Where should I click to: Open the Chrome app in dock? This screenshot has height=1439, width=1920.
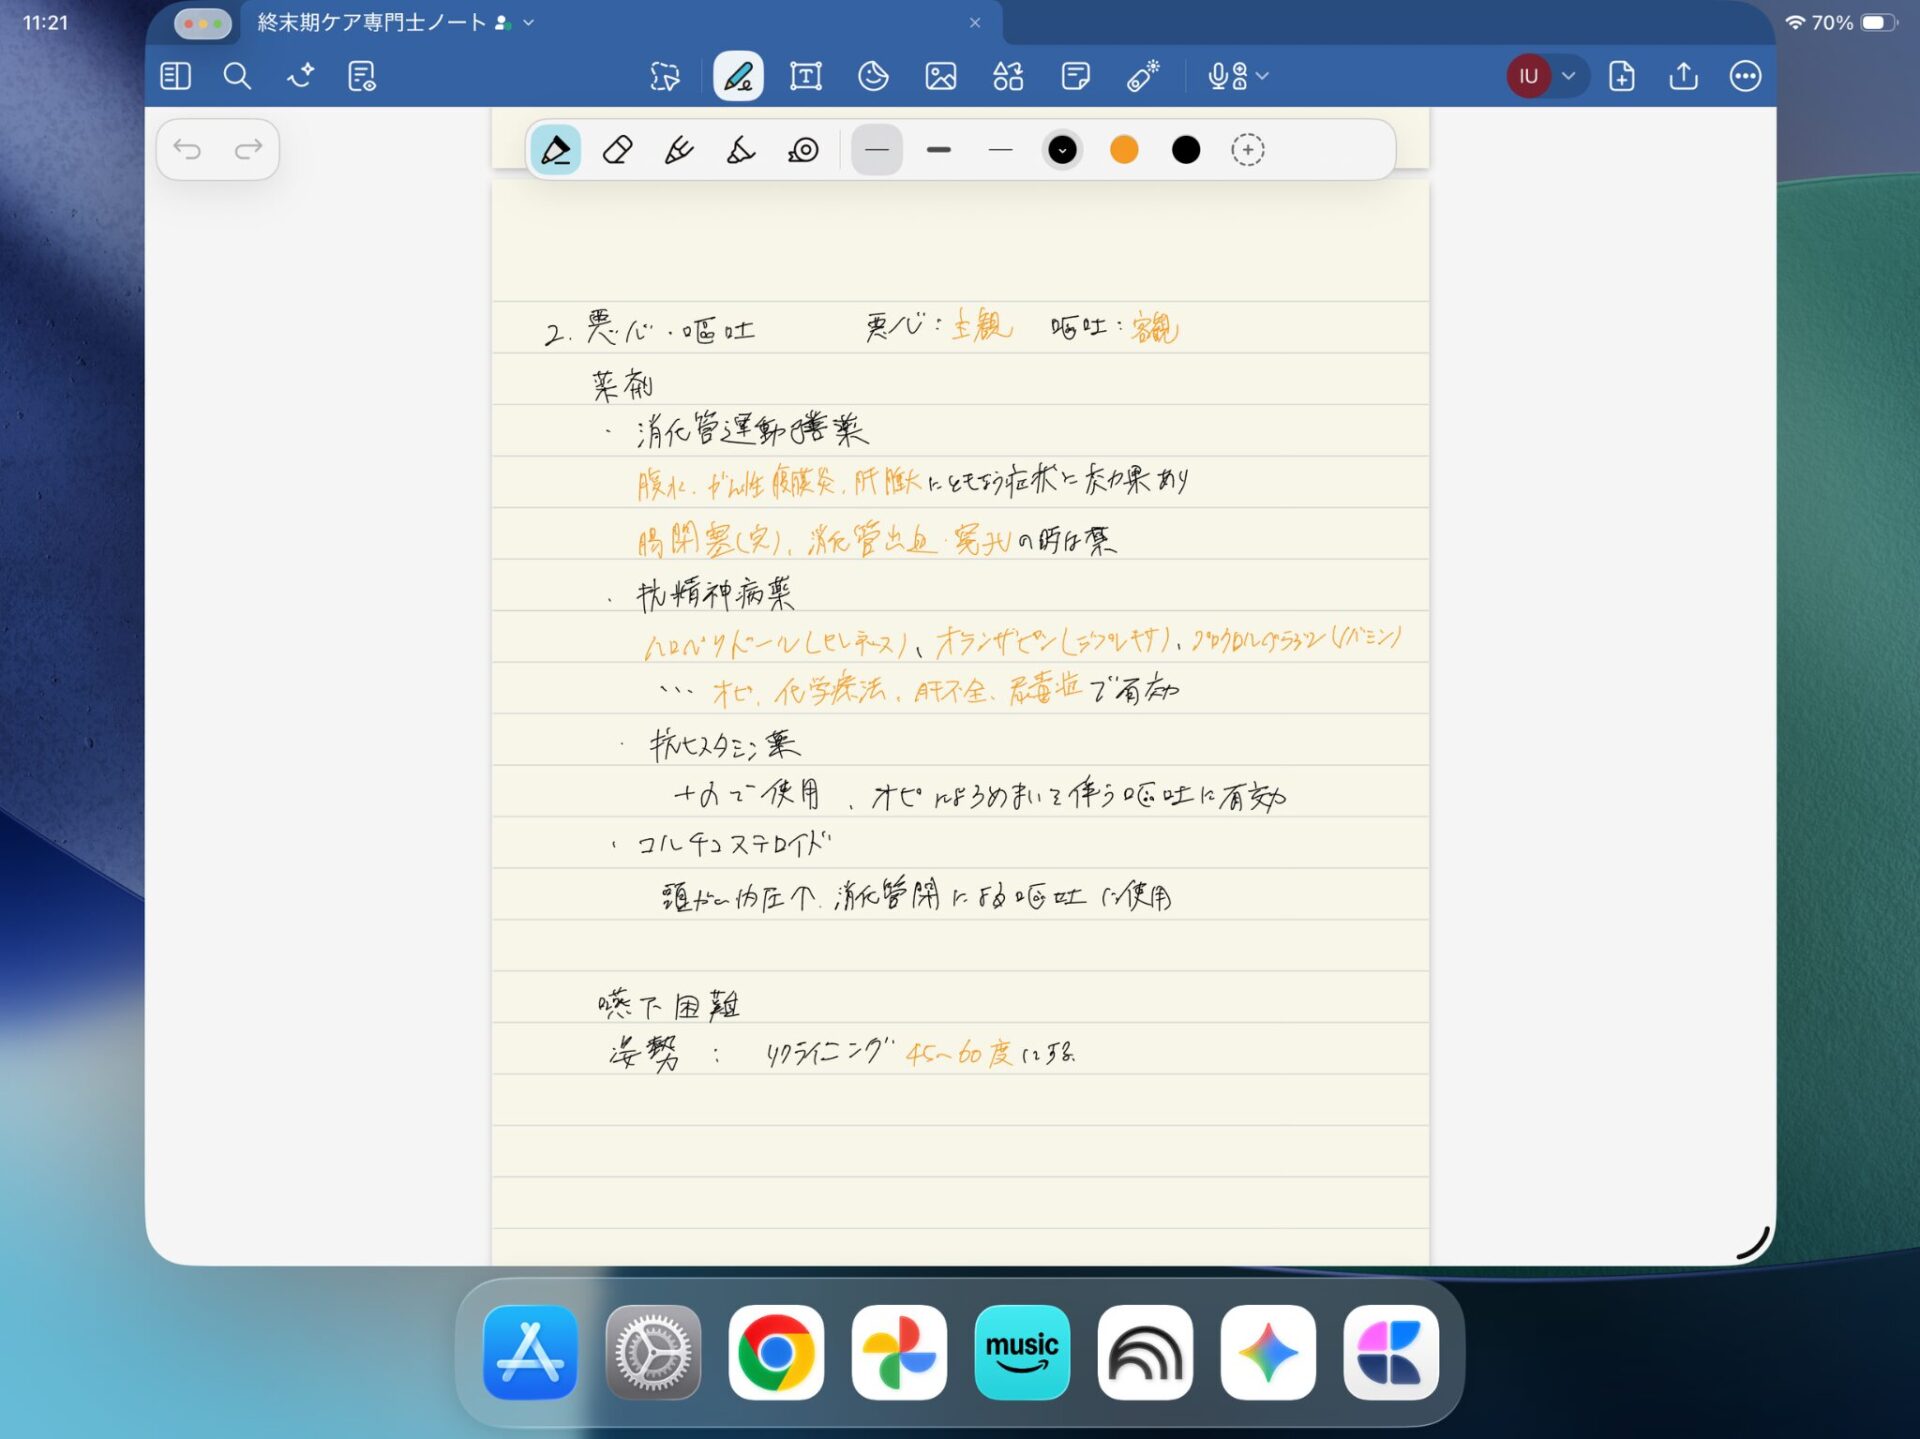point(776,1352)
